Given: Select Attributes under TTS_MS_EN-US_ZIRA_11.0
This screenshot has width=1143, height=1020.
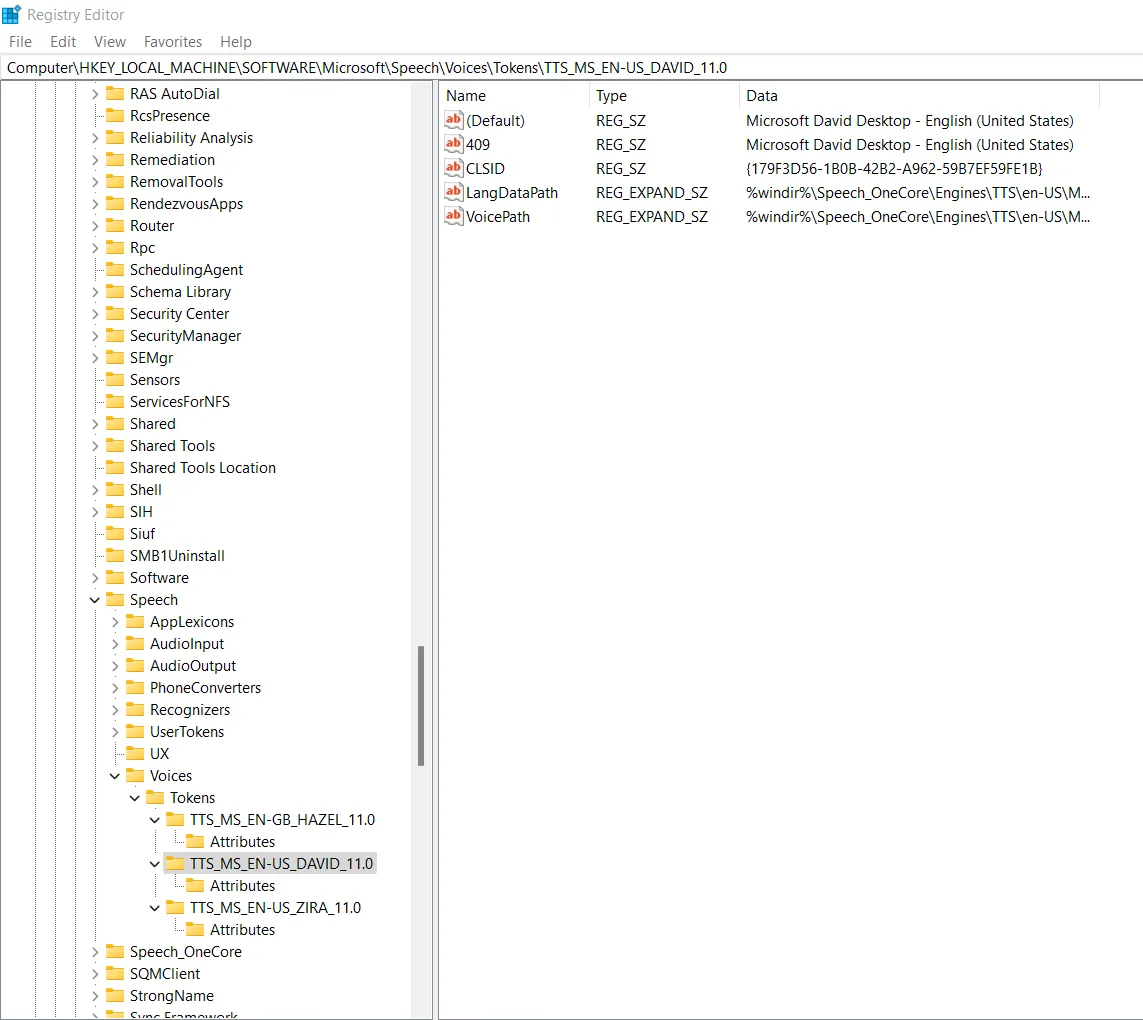Looking at the screenshot, I should coord(242,930).
